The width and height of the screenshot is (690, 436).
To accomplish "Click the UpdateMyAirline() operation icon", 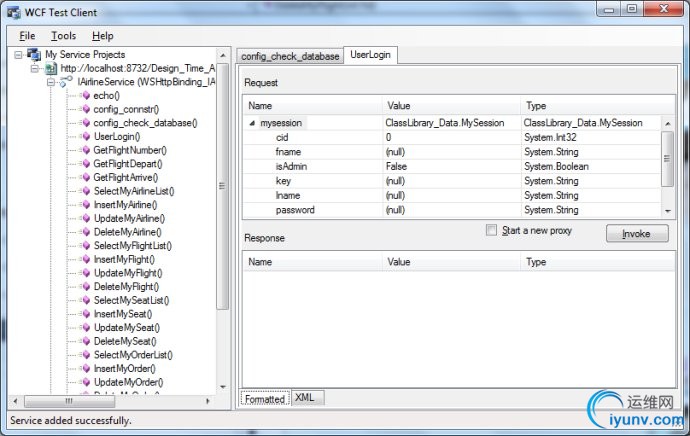I will tap(86, 218).
